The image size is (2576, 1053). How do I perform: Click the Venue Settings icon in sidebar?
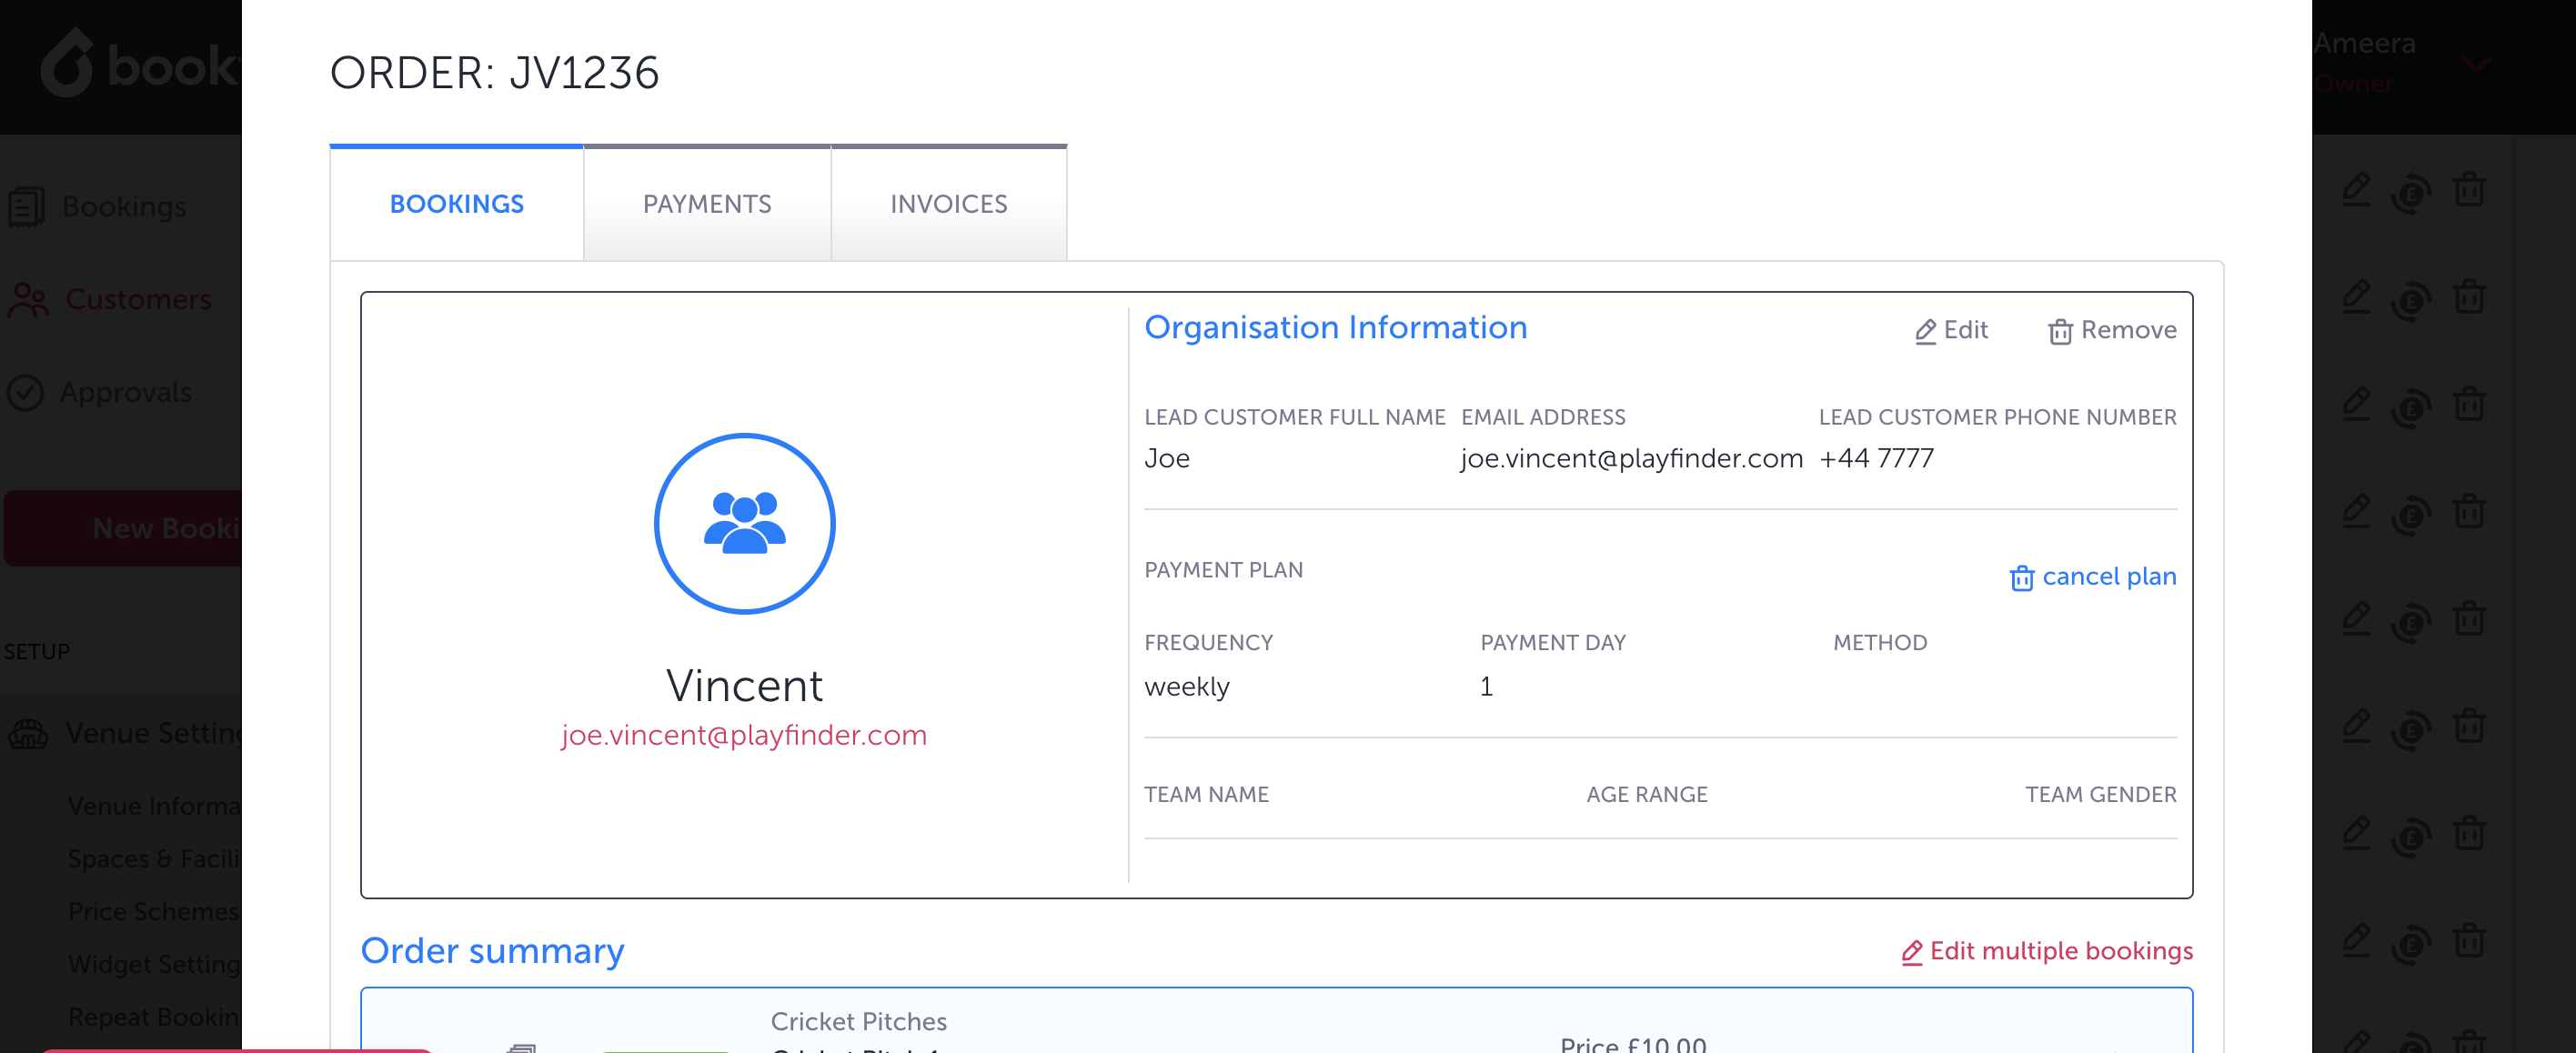click(28, 734)
